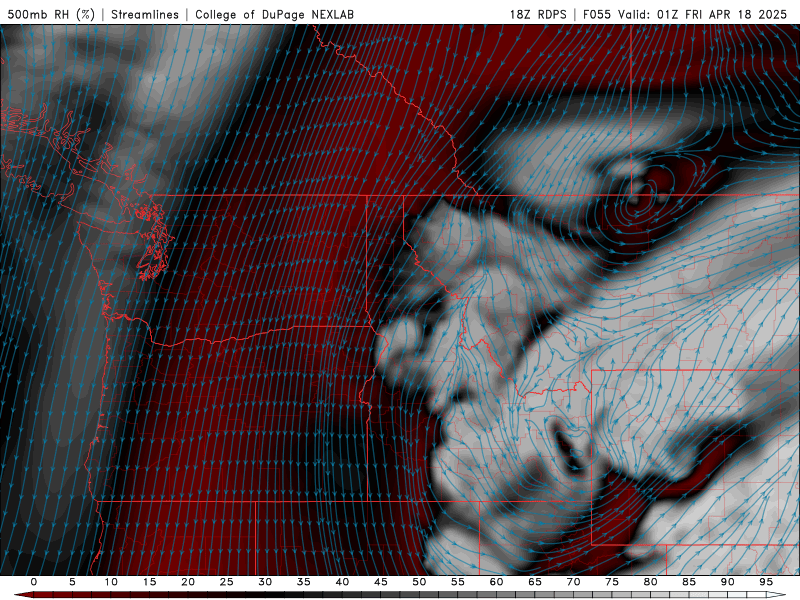This screenshot has width=800, height=600.
Task: Click the 0 tick label on color scale
Action: coord(34,582)
